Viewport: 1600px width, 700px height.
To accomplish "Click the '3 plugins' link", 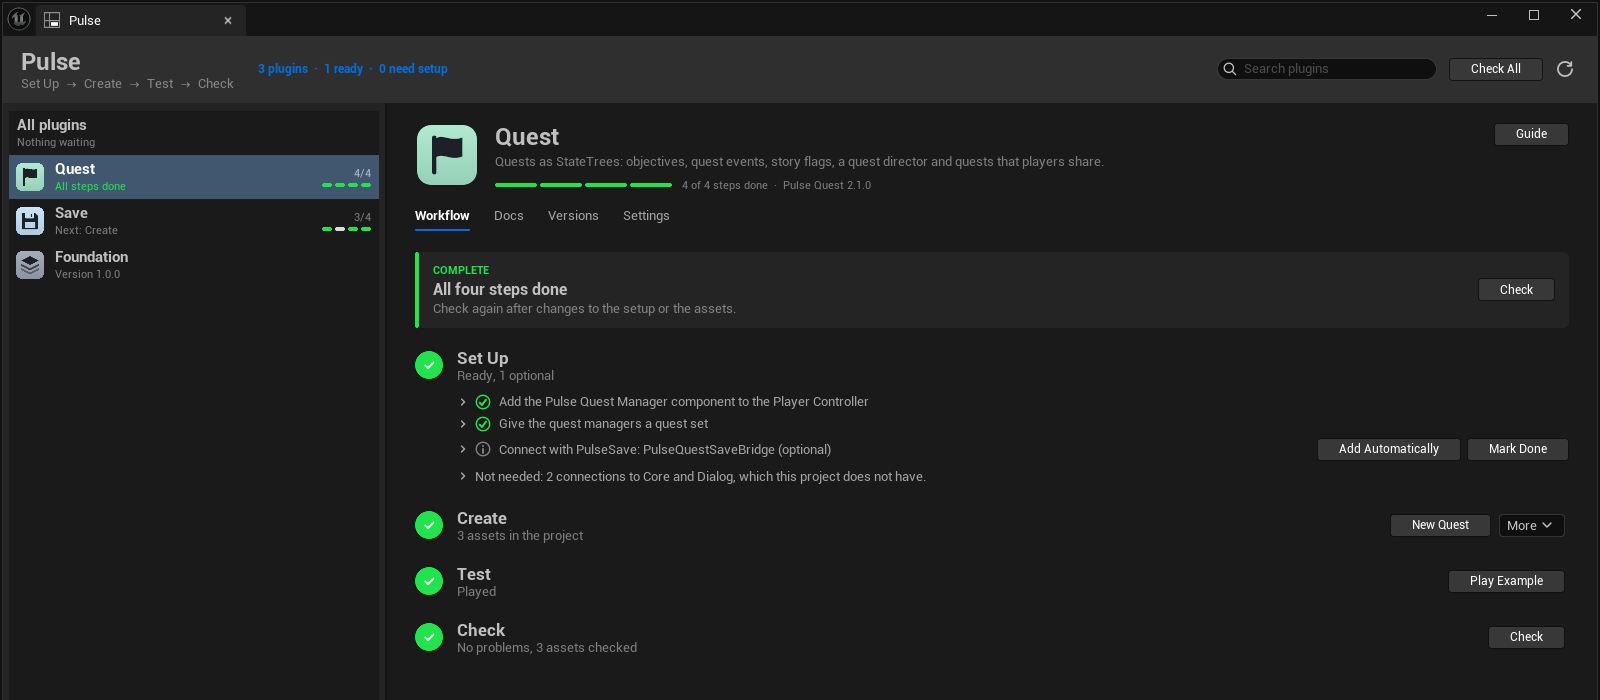I will (283, 69).
